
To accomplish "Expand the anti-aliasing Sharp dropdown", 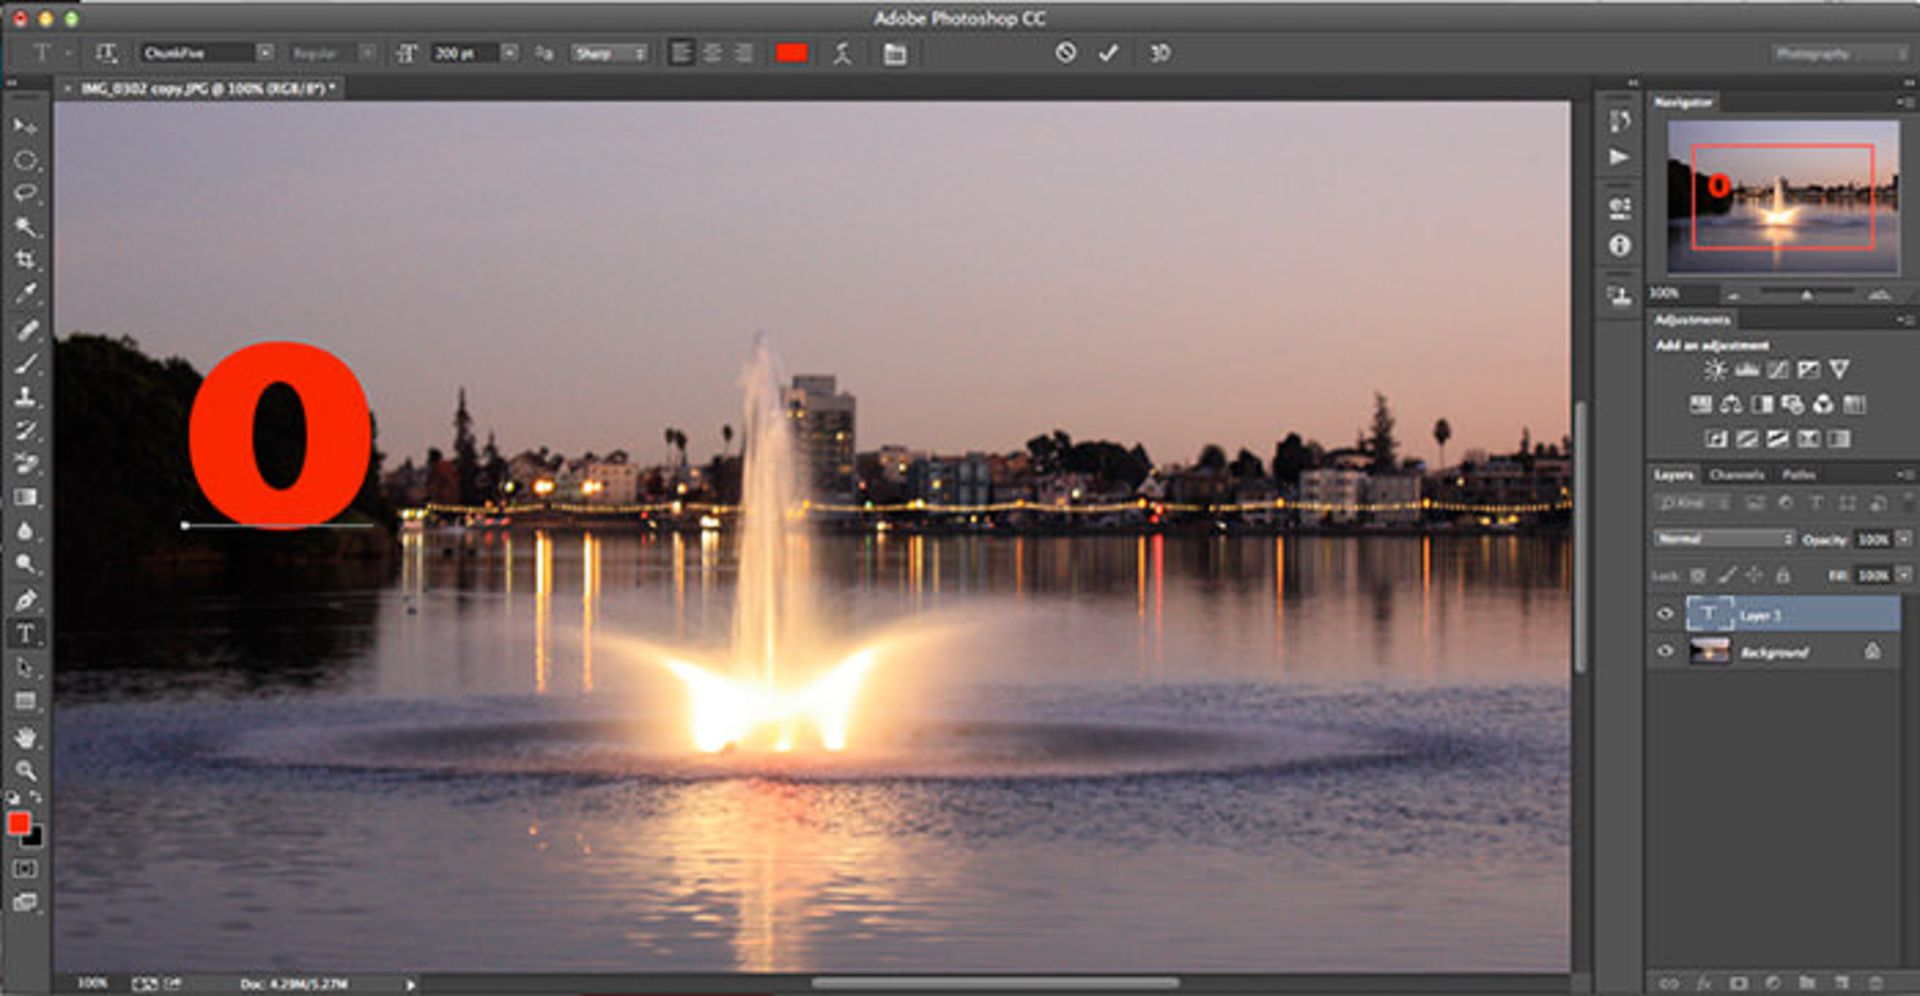I will 610,53.
